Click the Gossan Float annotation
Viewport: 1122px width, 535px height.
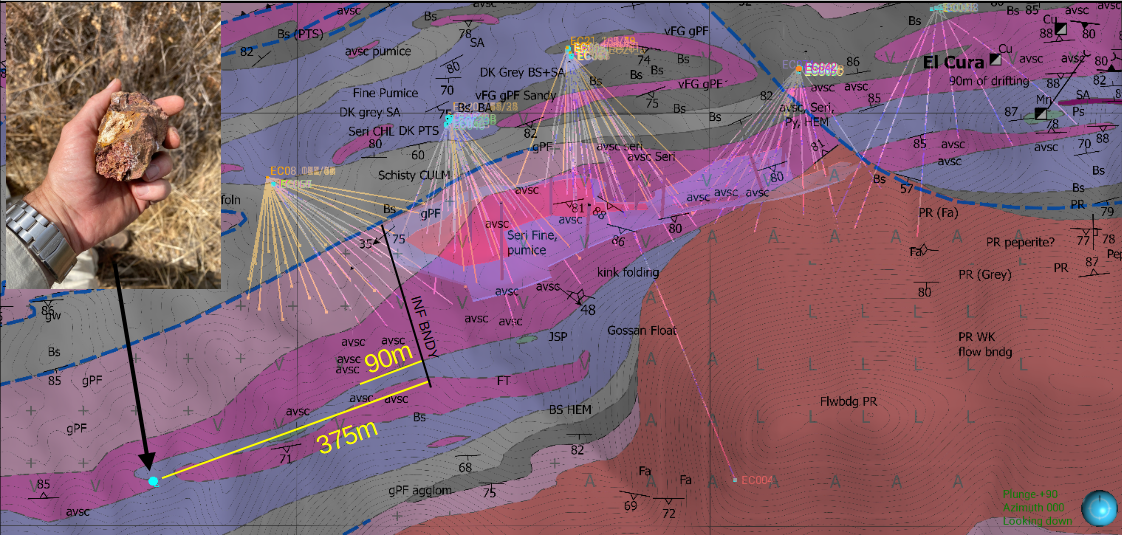point(629,330)
